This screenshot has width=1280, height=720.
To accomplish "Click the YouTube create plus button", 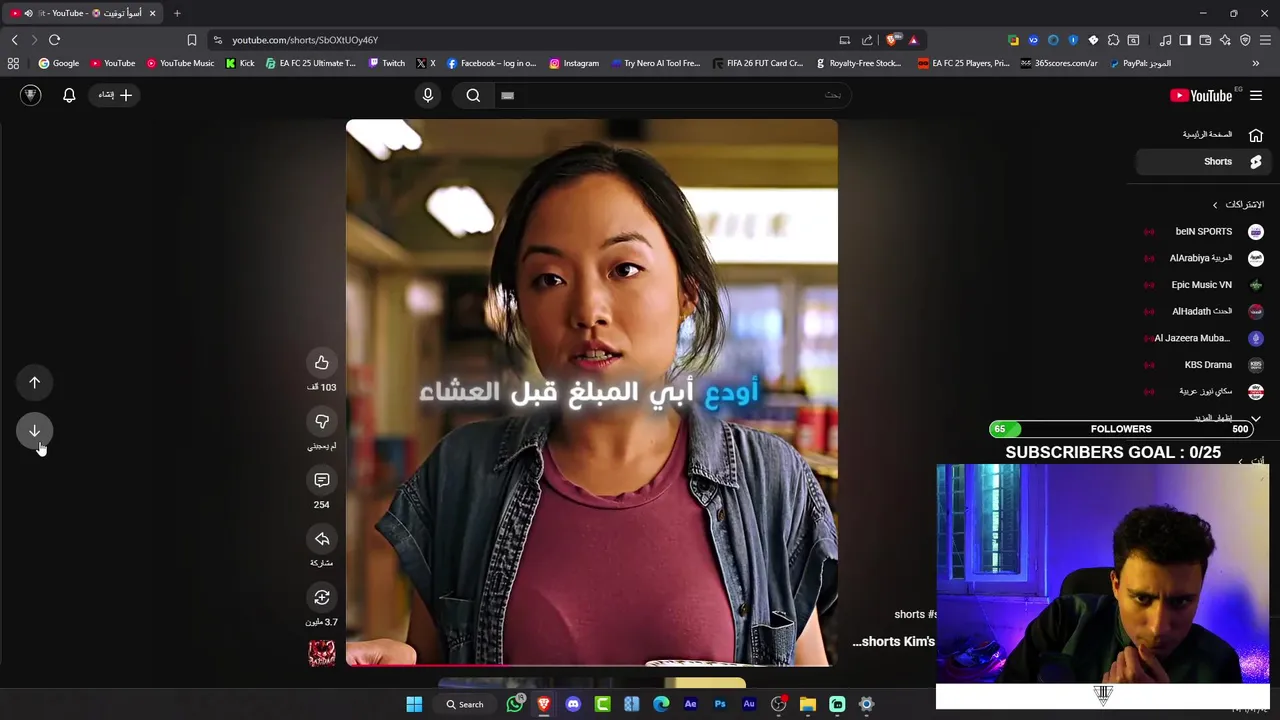I will pos(115,95).
